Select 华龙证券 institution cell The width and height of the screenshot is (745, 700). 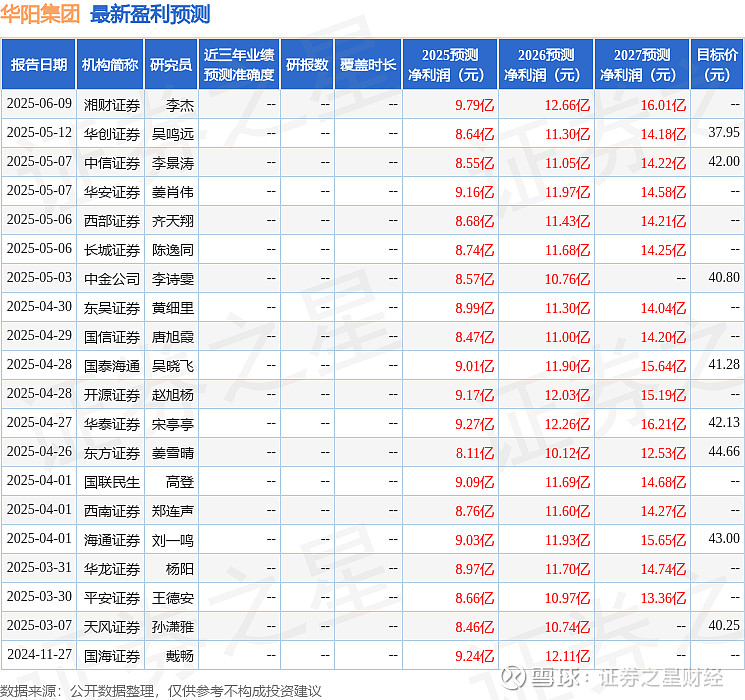click(x=112, y=568)
